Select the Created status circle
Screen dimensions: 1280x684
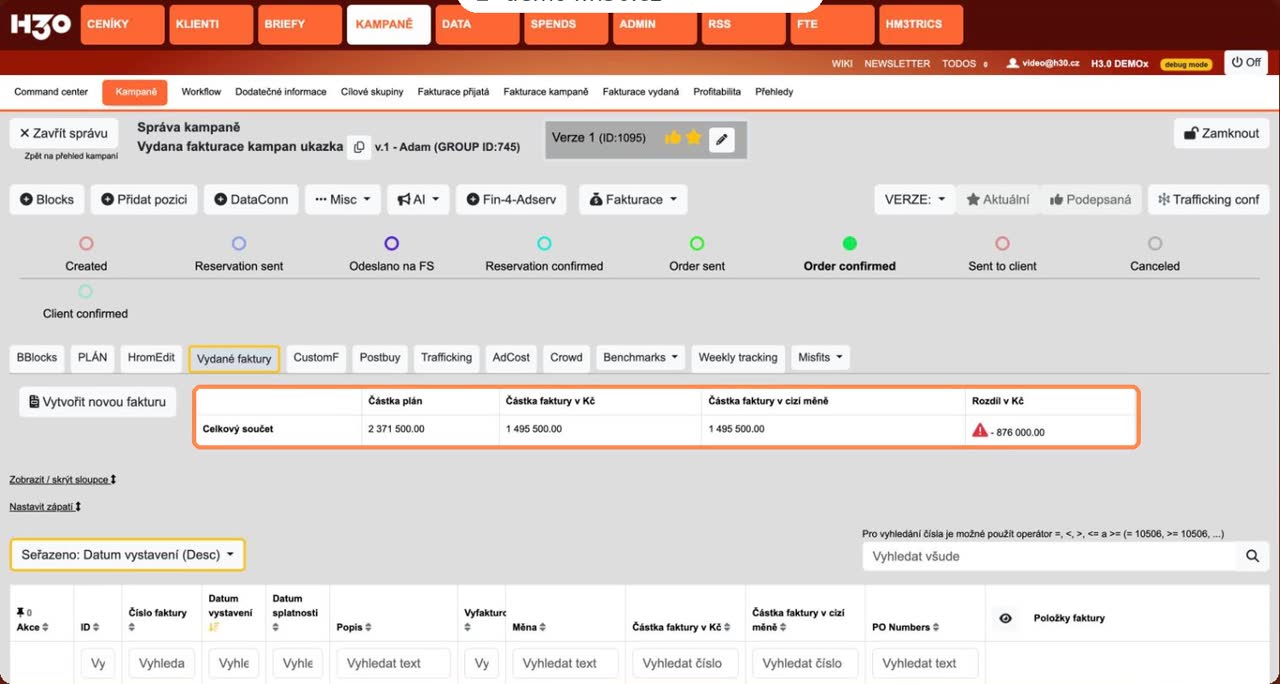click(x=86, y=243)
